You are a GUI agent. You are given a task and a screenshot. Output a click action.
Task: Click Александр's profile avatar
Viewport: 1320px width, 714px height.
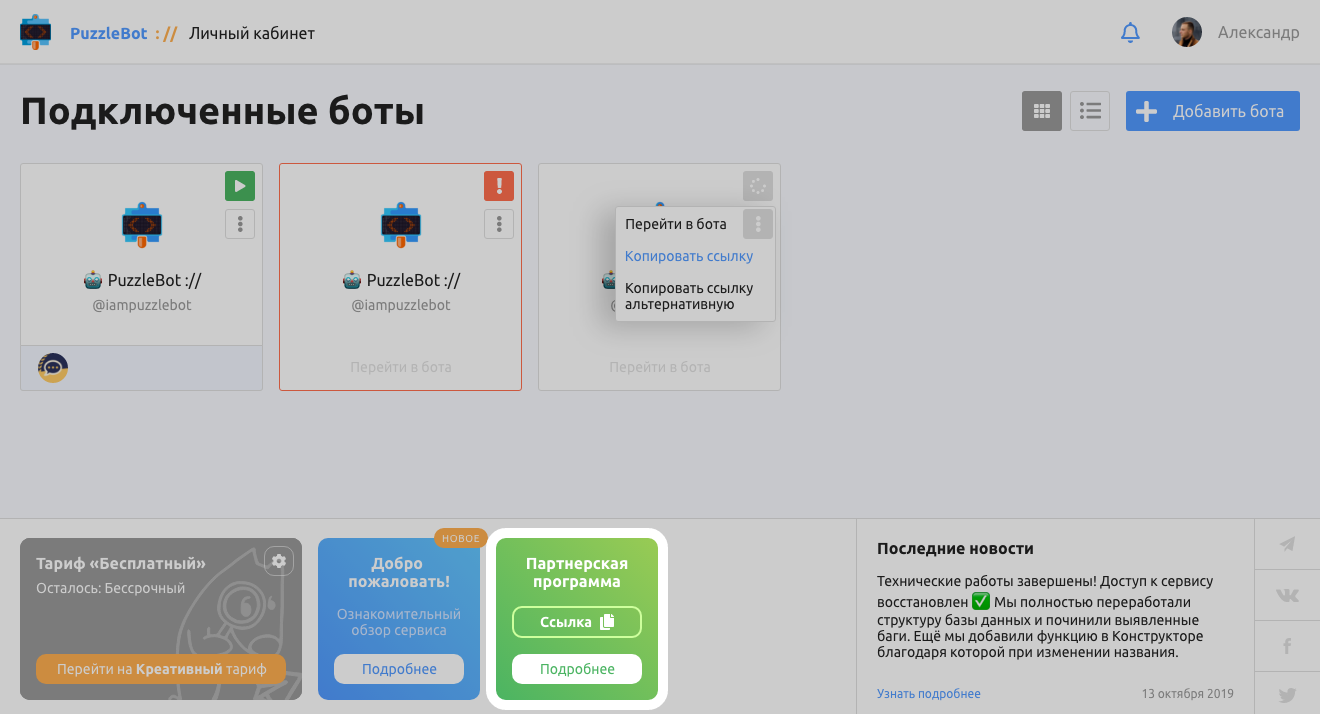point(1187,32)
